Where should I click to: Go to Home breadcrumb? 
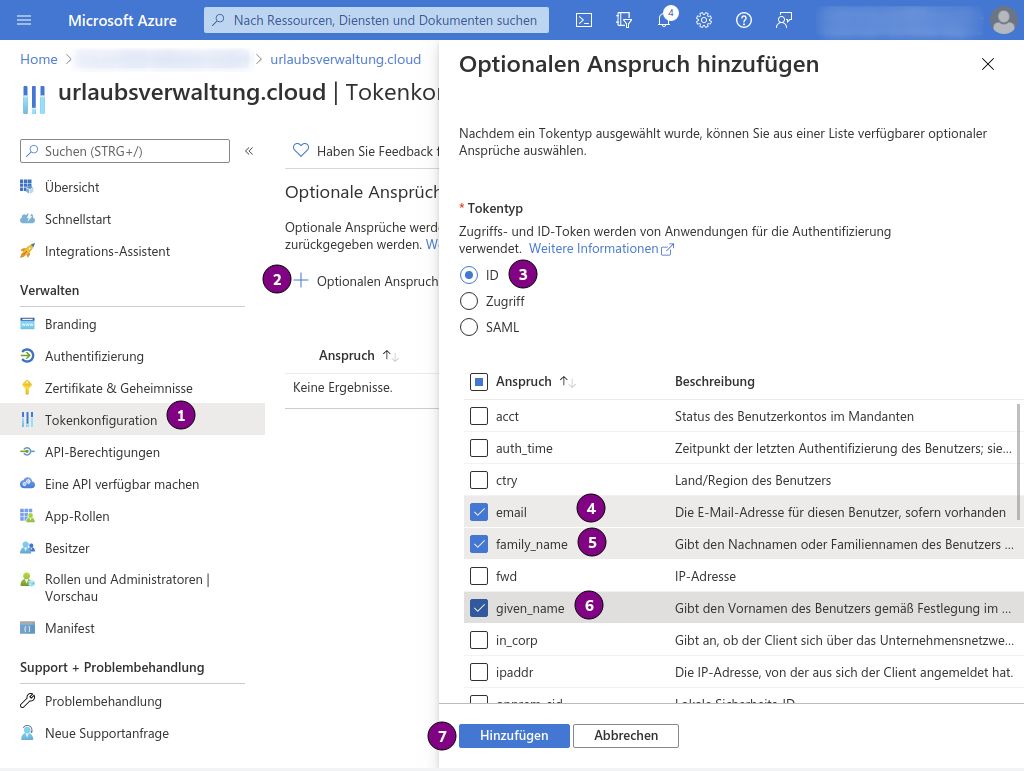click(x=39, y=59)
